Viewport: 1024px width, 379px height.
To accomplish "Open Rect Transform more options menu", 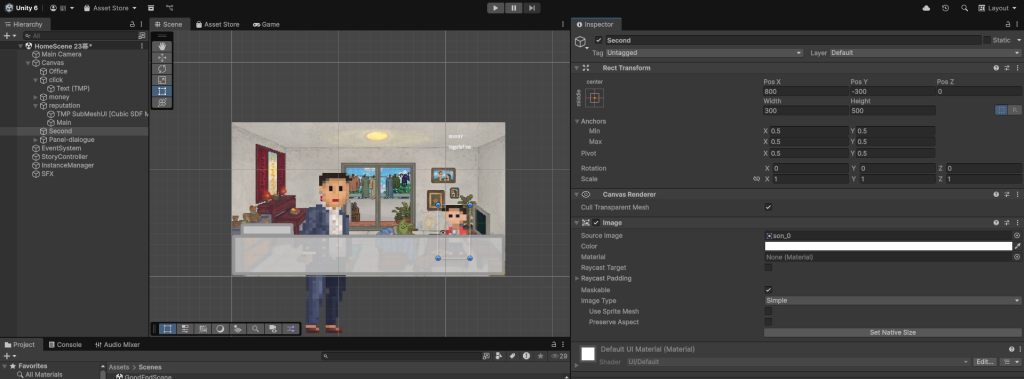I will [x=1017, y=67].
